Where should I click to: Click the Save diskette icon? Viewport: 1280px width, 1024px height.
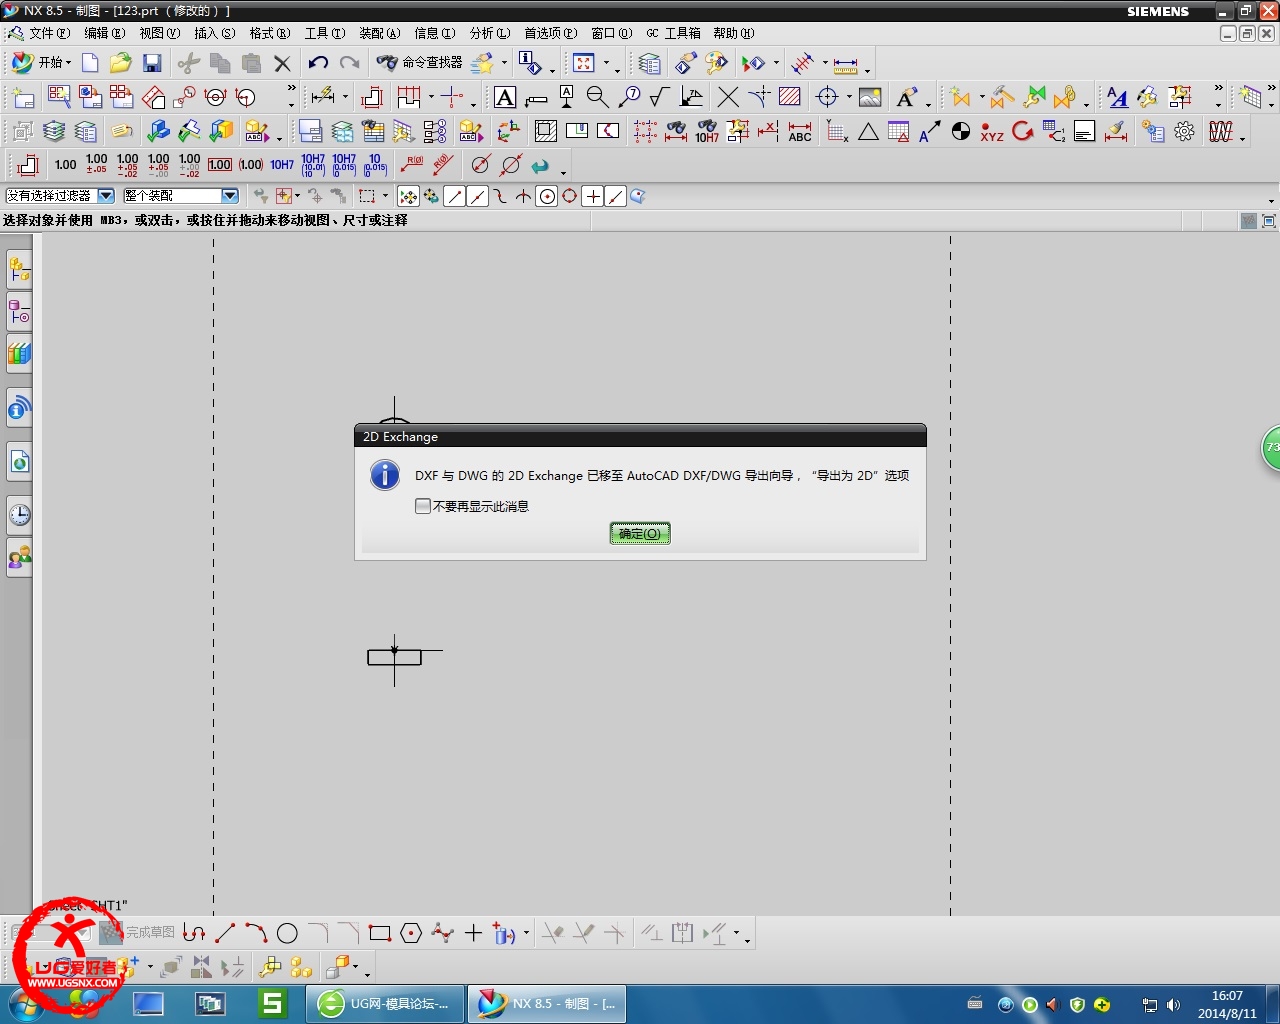click(x=152, y=63)
